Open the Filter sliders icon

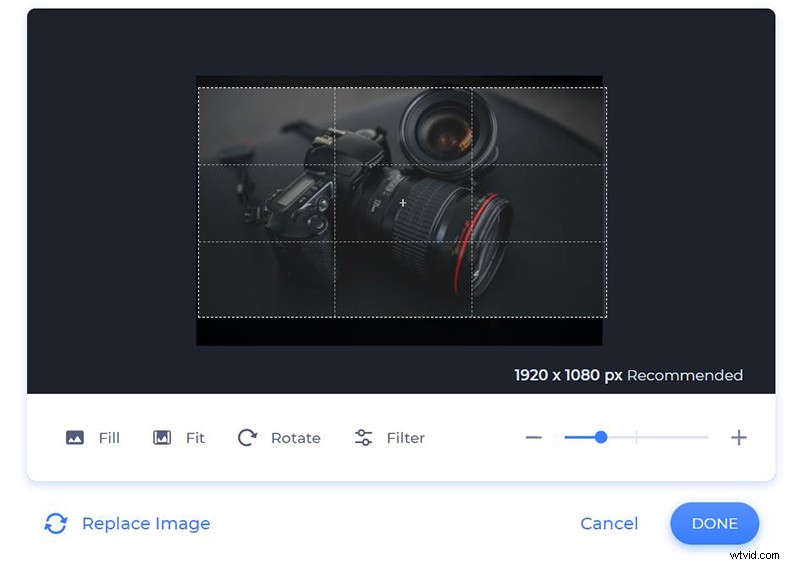[363, 437]
